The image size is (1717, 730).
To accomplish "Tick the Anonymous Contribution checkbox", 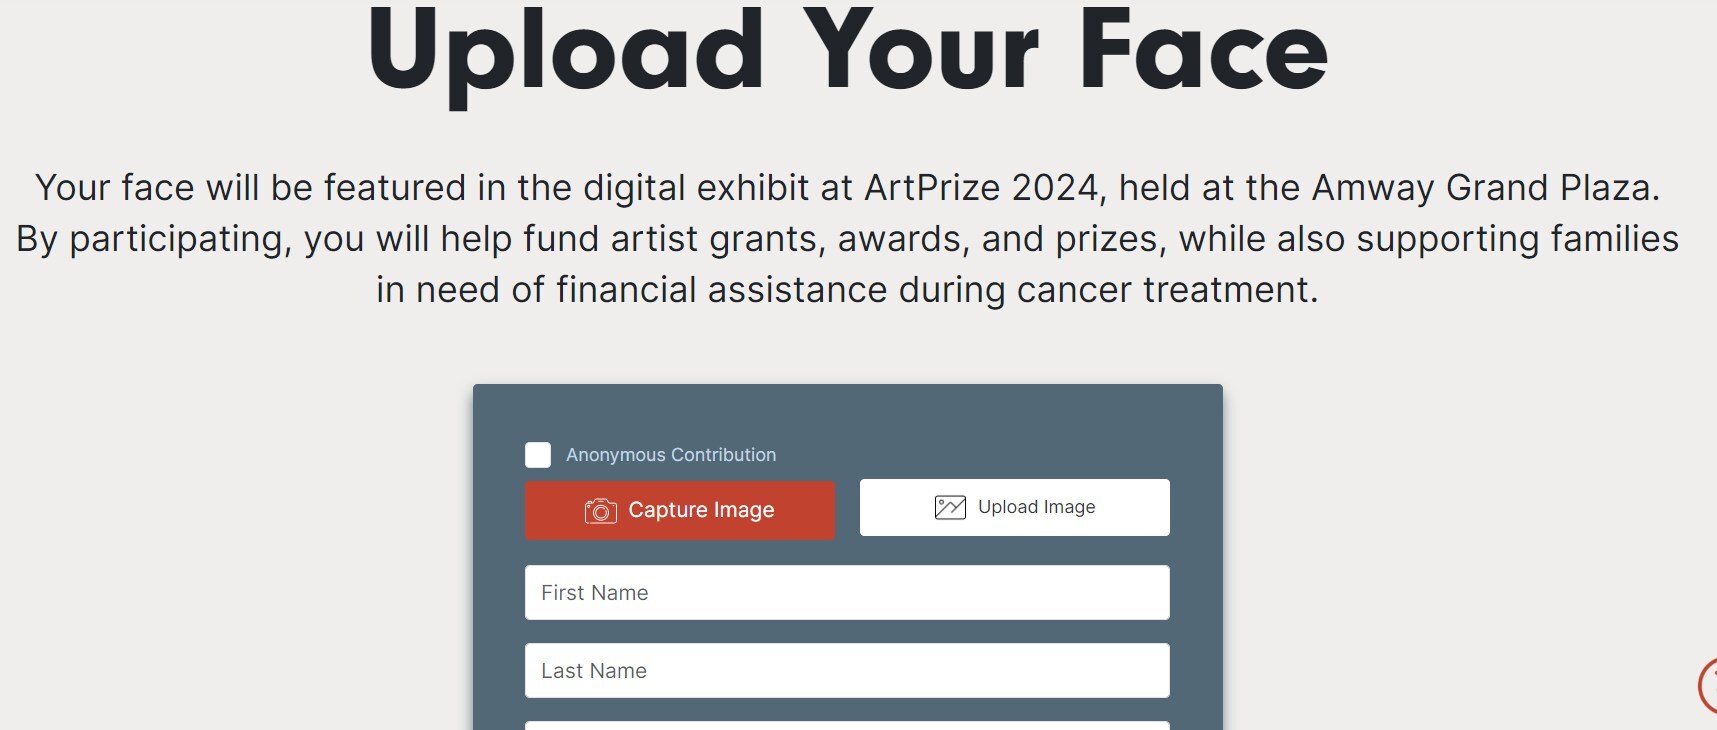I will 538,455.
